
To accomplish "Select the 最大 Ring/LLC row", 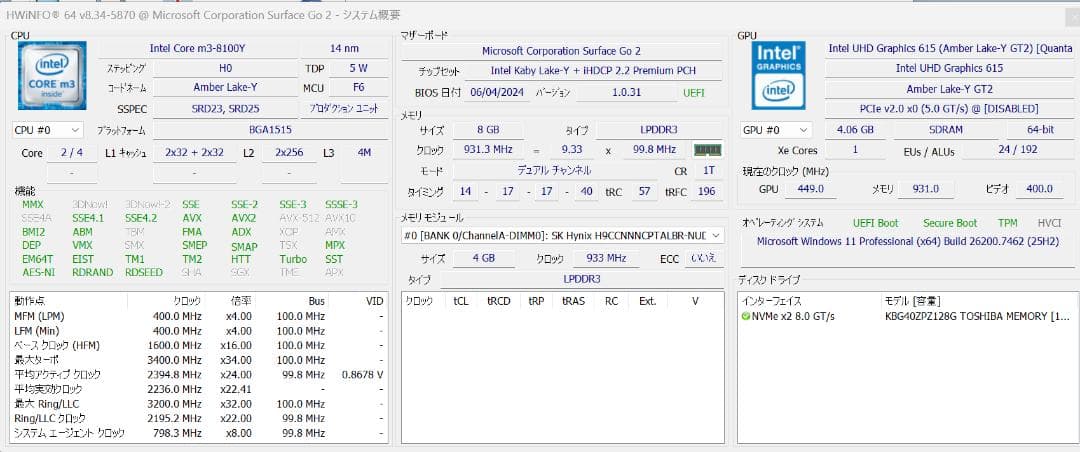I will point(198,404).
